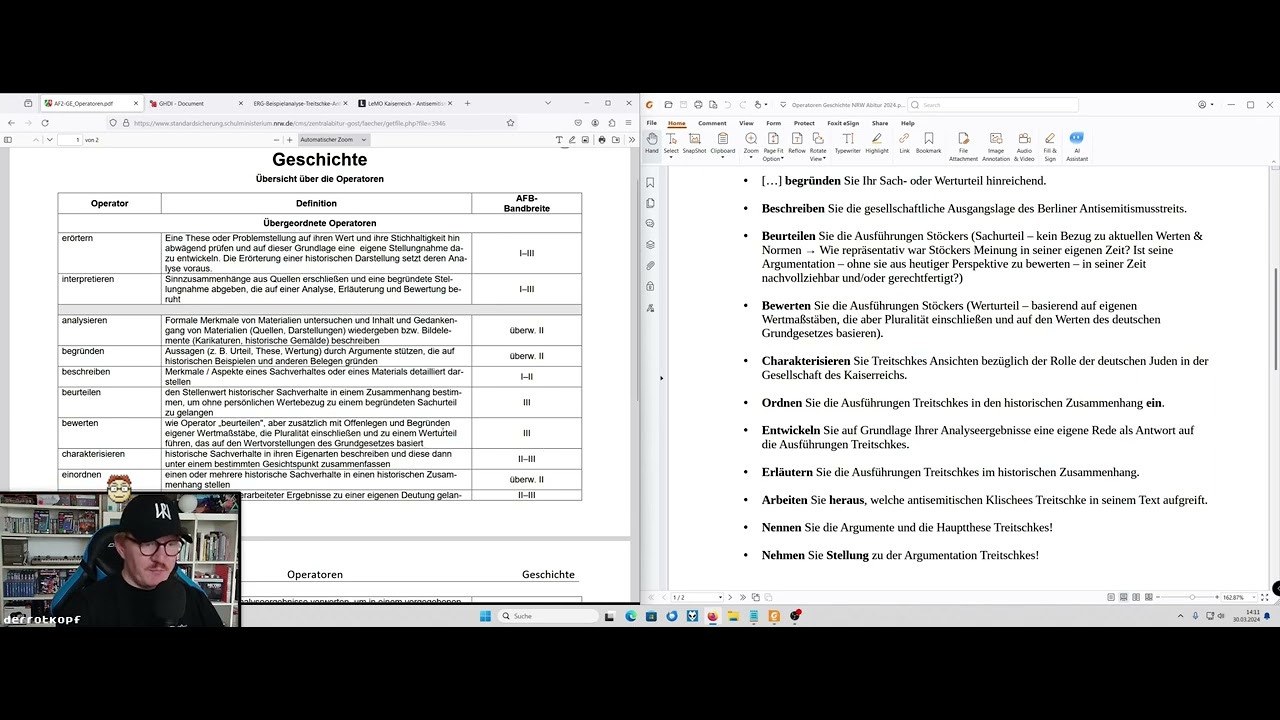Screen dimensions: 1280x720
Task: Switch to the Protect ribbon tab
Action: point(804,123)
